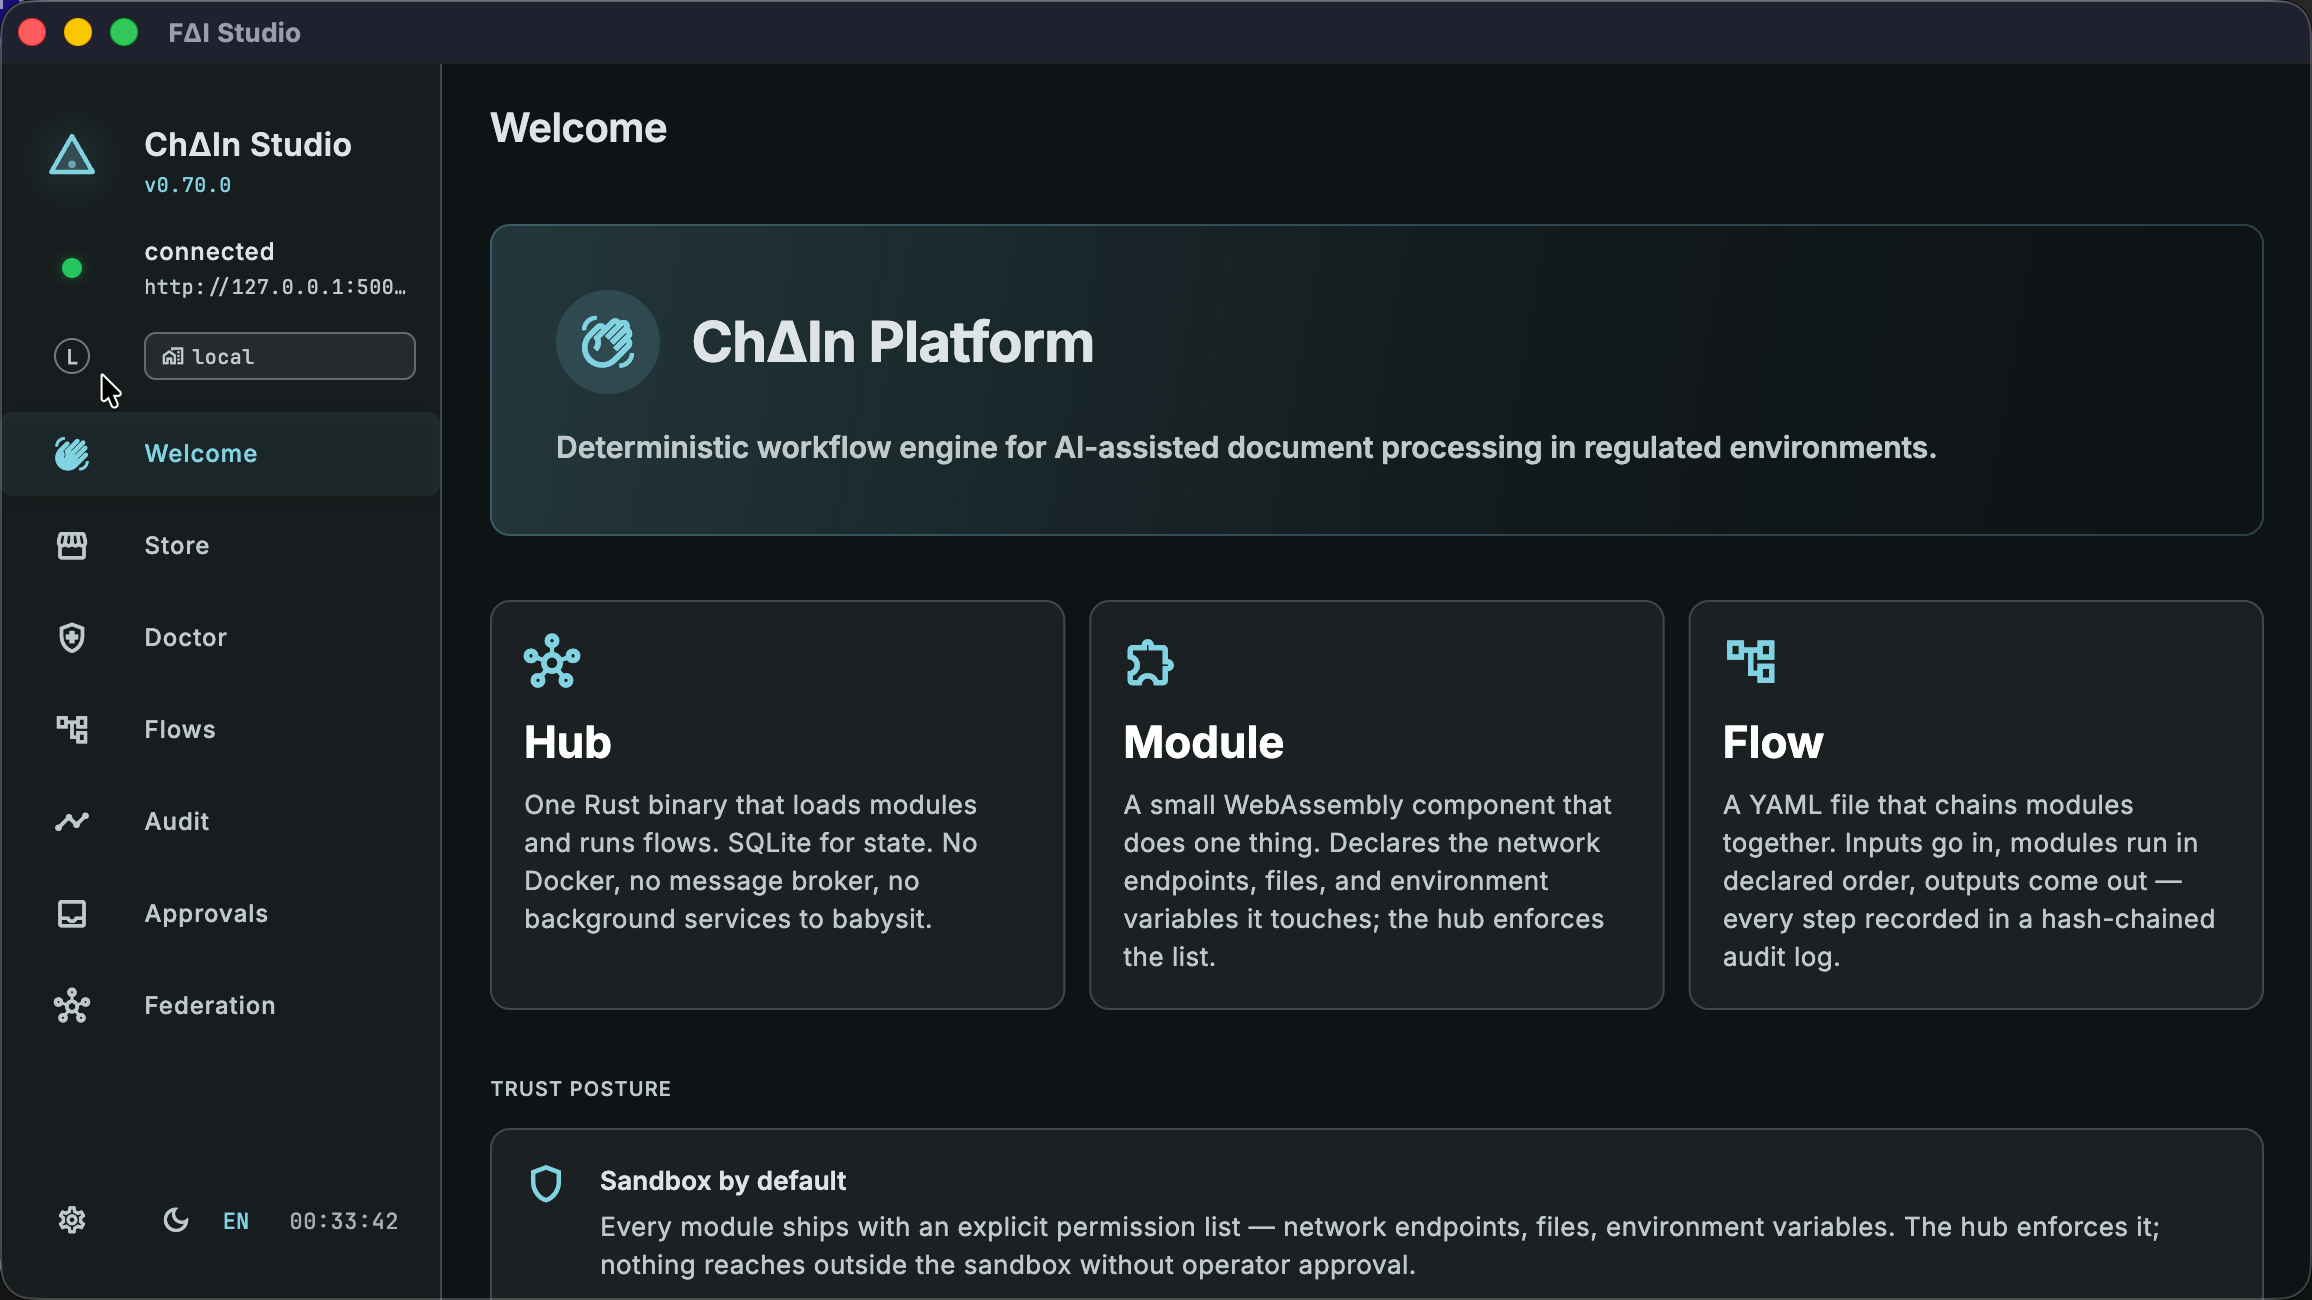Click the ChAIn Platform waving hand badge
2312x1300 pixels.
[x=608, y=342]
